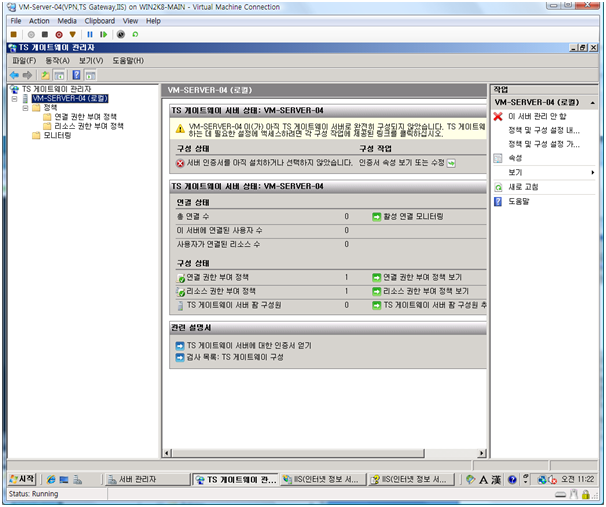The height and width of the screenshot is (507, 606).
Task: Click the green arrow after 인증서 속성 link
Action: coord(451,163)
